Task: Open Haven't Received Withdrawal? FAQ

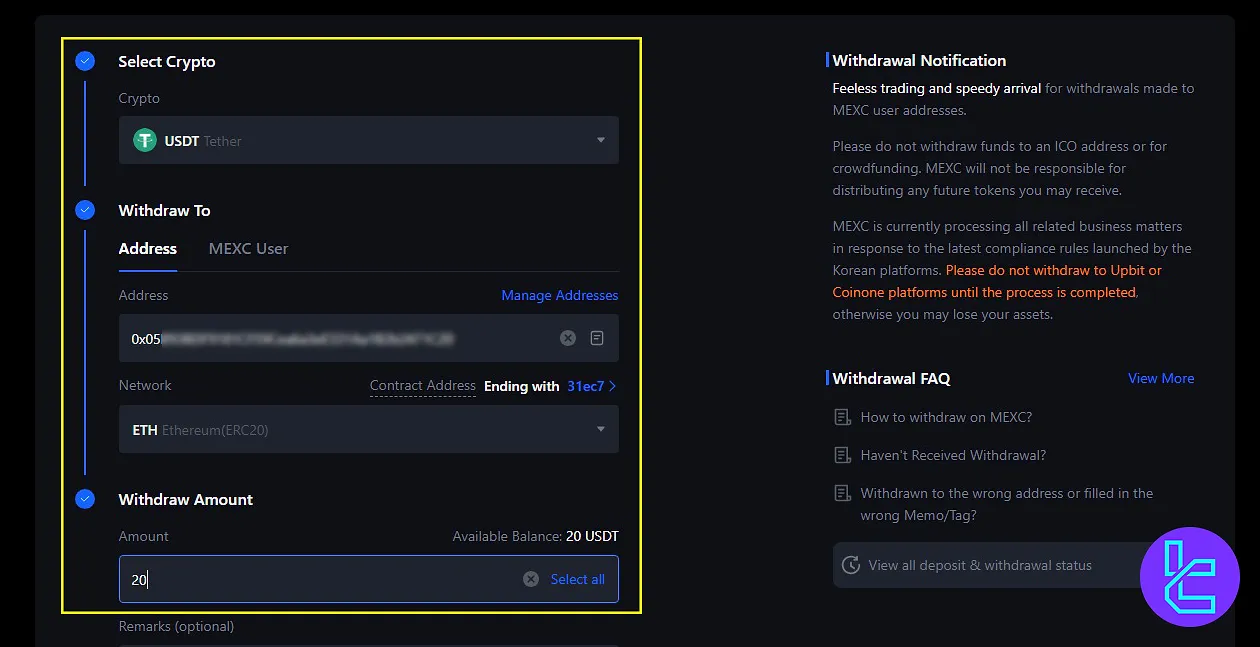Action: coord(953,455)
